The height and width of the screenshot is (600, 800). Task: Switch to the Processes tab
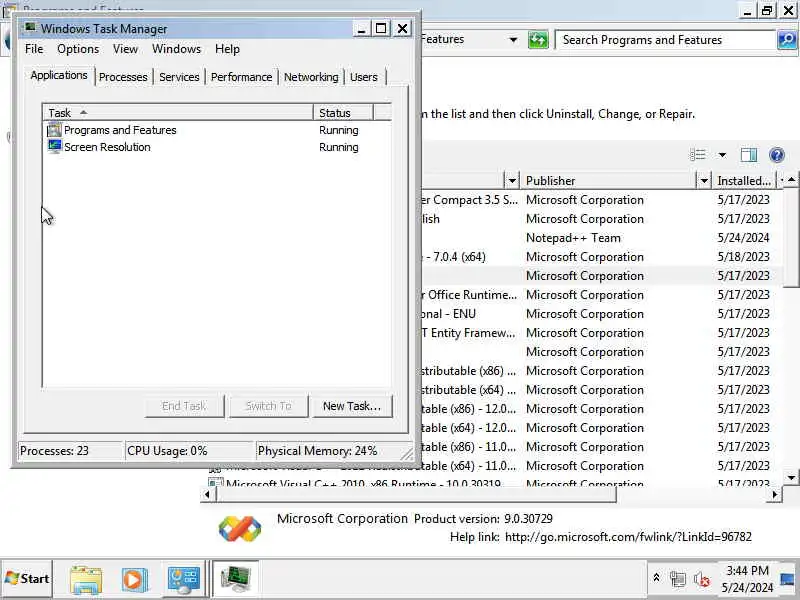[123, 77]
